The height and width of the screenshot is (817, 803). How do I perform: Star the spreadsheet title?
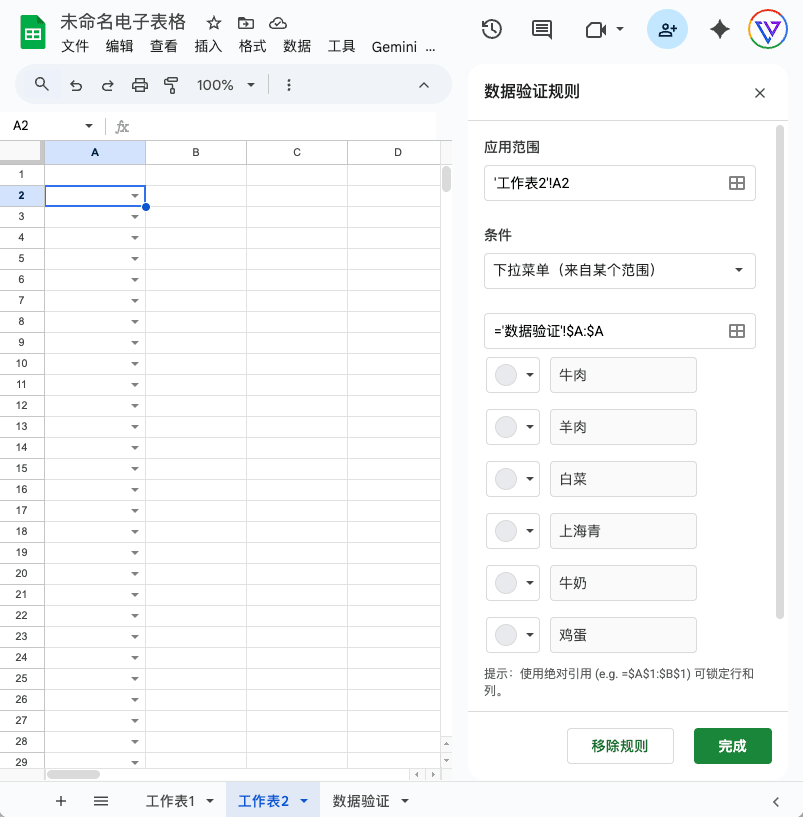[213, 23]
